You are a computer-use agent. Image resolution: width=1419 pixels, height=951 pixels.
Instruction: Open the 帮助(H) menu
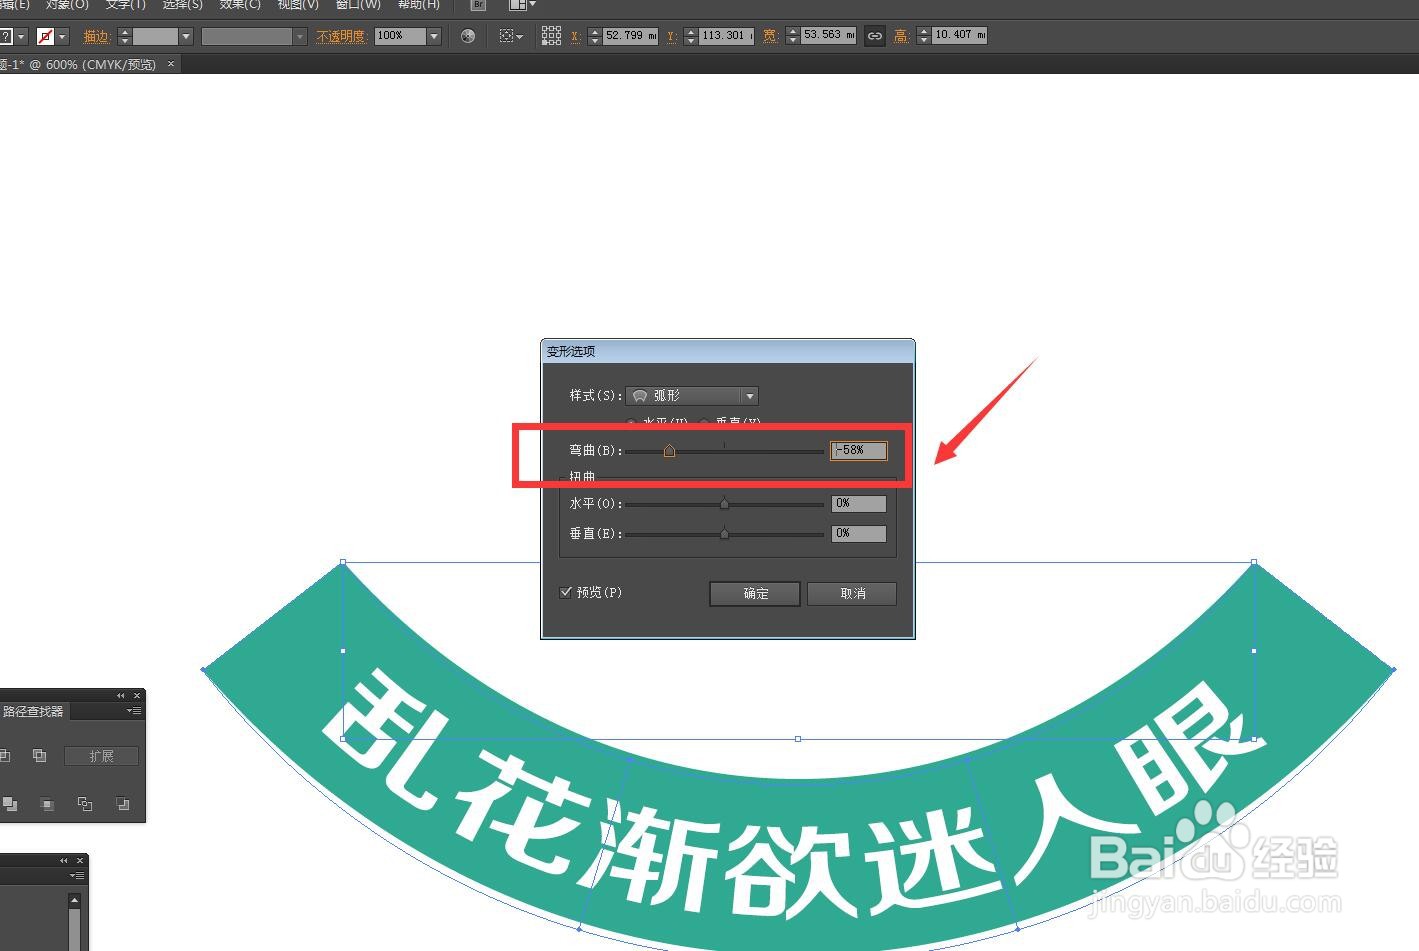pos(418,5)
